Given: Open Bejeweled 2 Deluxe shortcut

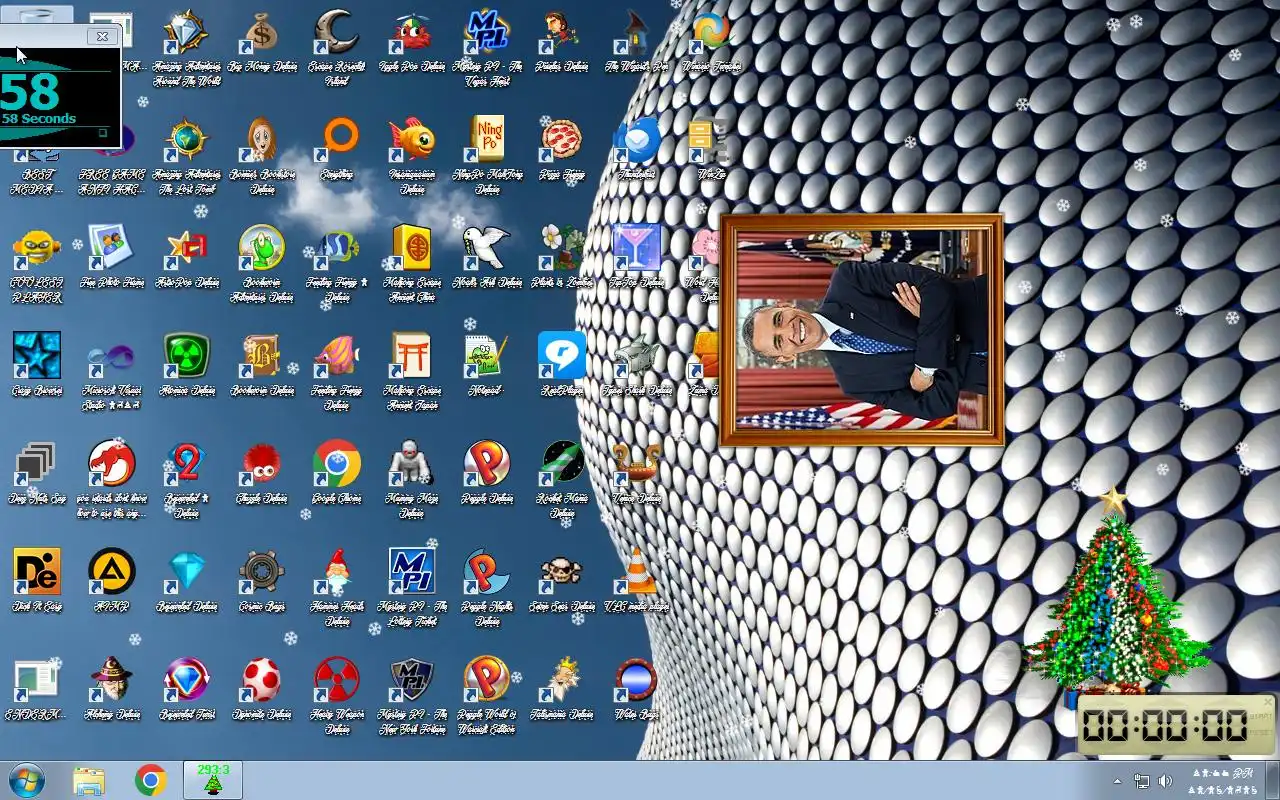Looking at the screenshot, I should [x=187, y=464].
